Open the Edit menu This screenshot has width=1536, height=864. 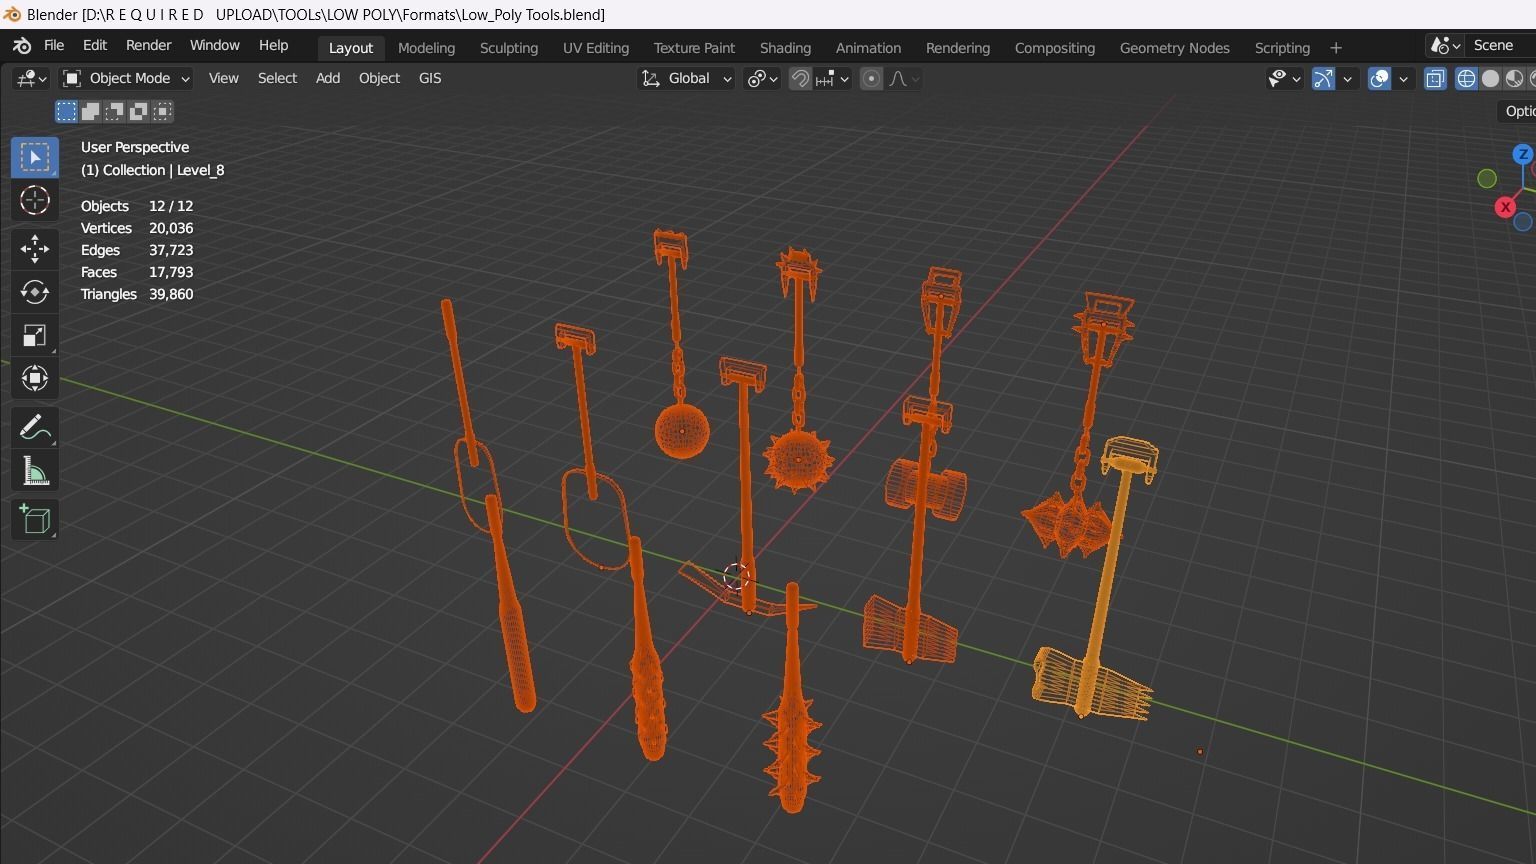click(95, 46)
